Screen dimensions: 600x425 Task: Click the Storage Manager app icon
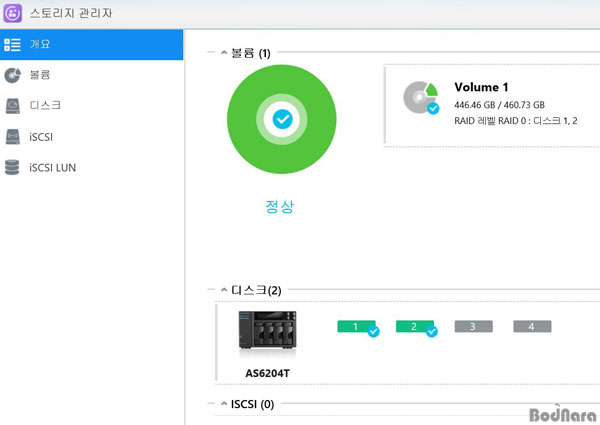(x=16, y=15)
